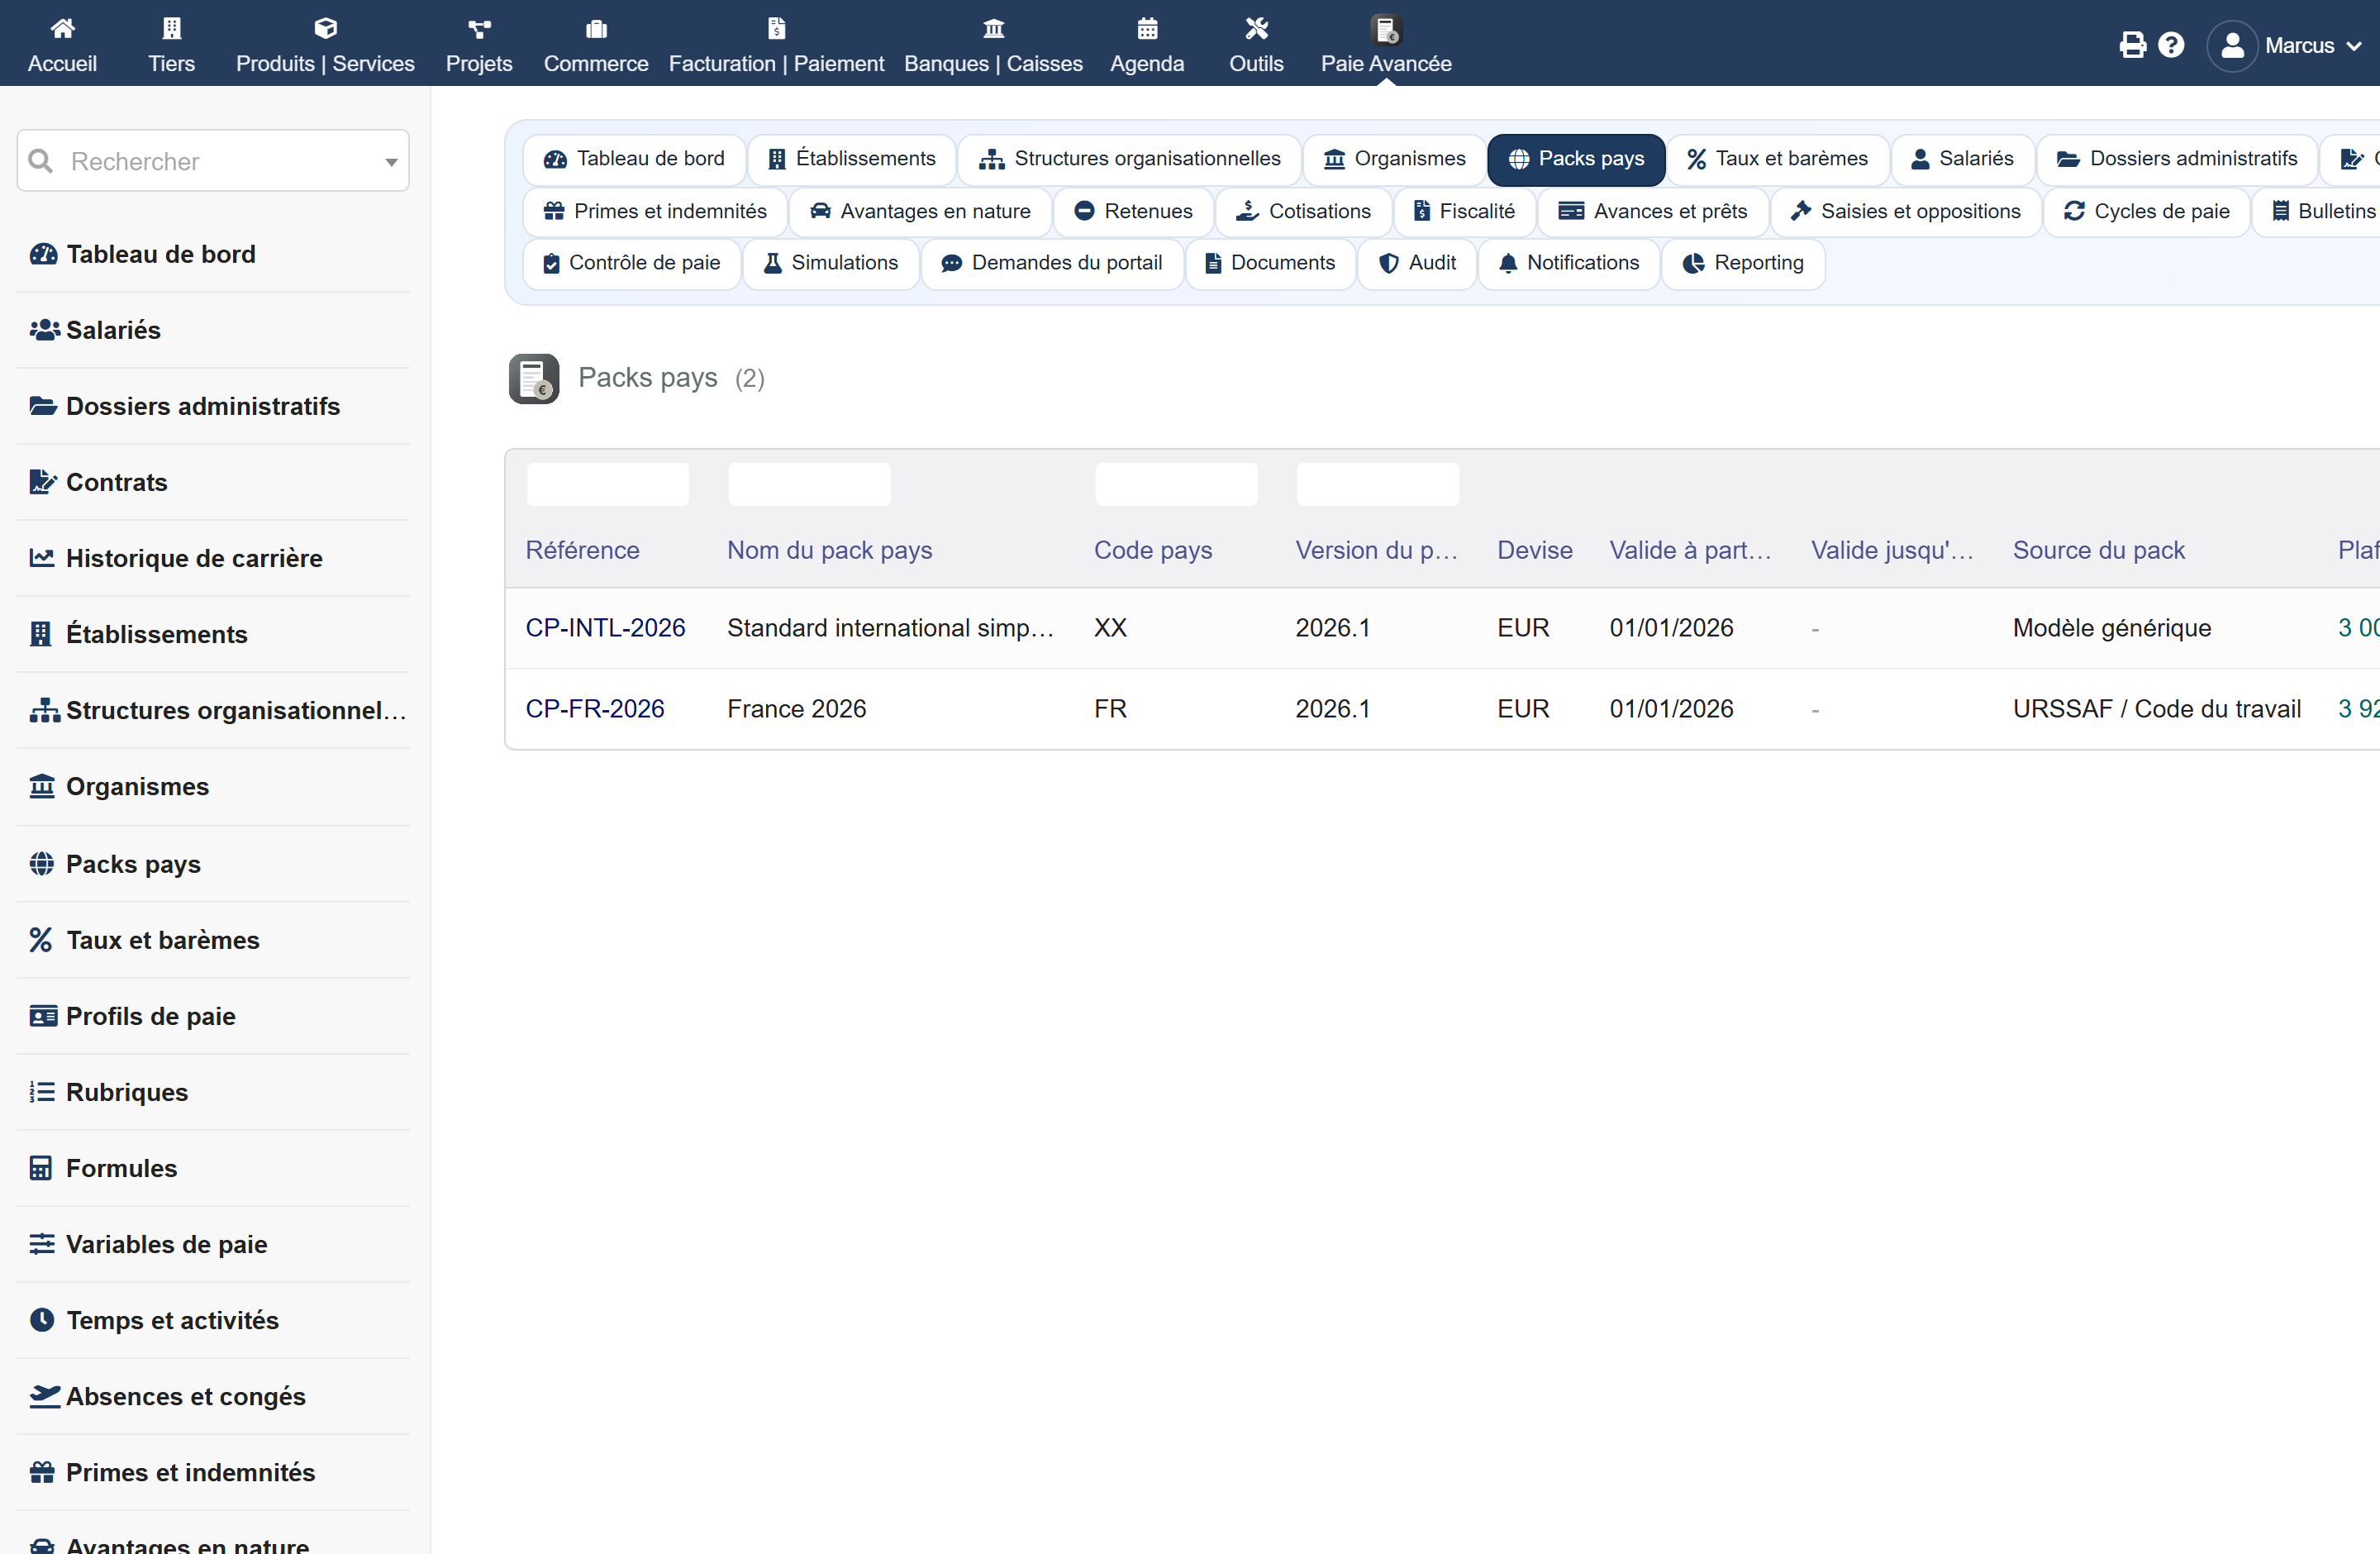Expand the Marcus user menu chevron
The width and height of the screenshot is (2380, 1554).
(2354, 46)
